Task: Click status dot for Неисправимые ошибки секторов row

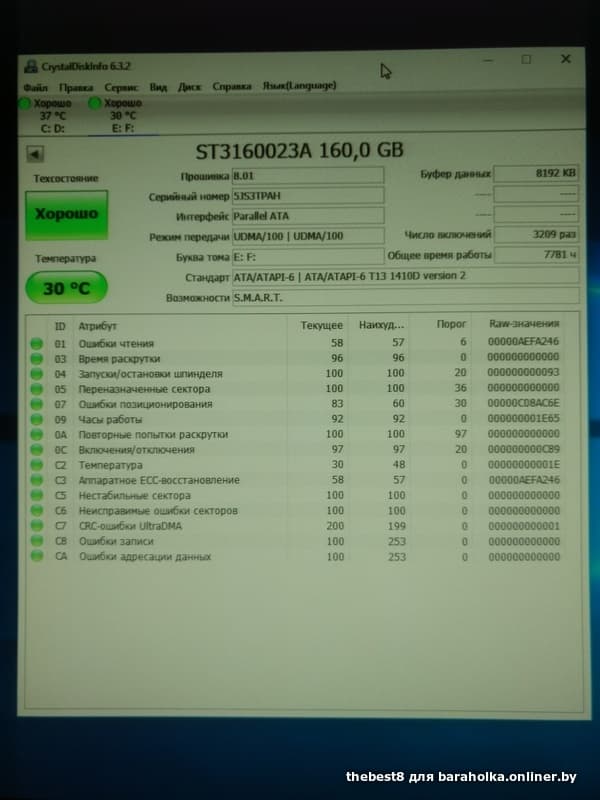Action: 36,510
